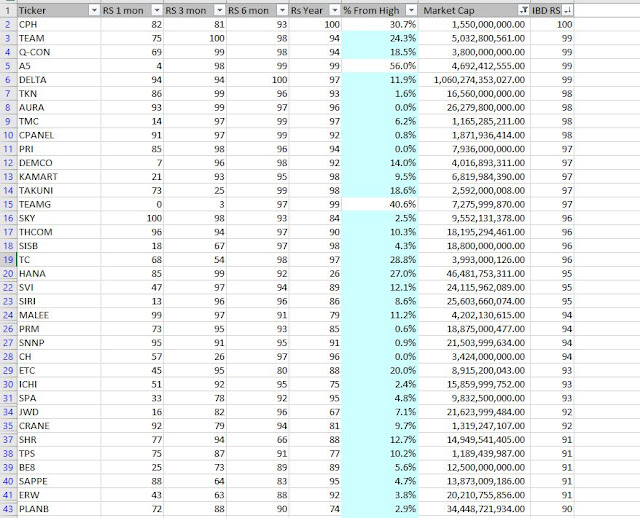This screenshot has width=640, height=518.
Task: Select market cap 1,060,274,353,027.00 cell
Action: [474, 80]
